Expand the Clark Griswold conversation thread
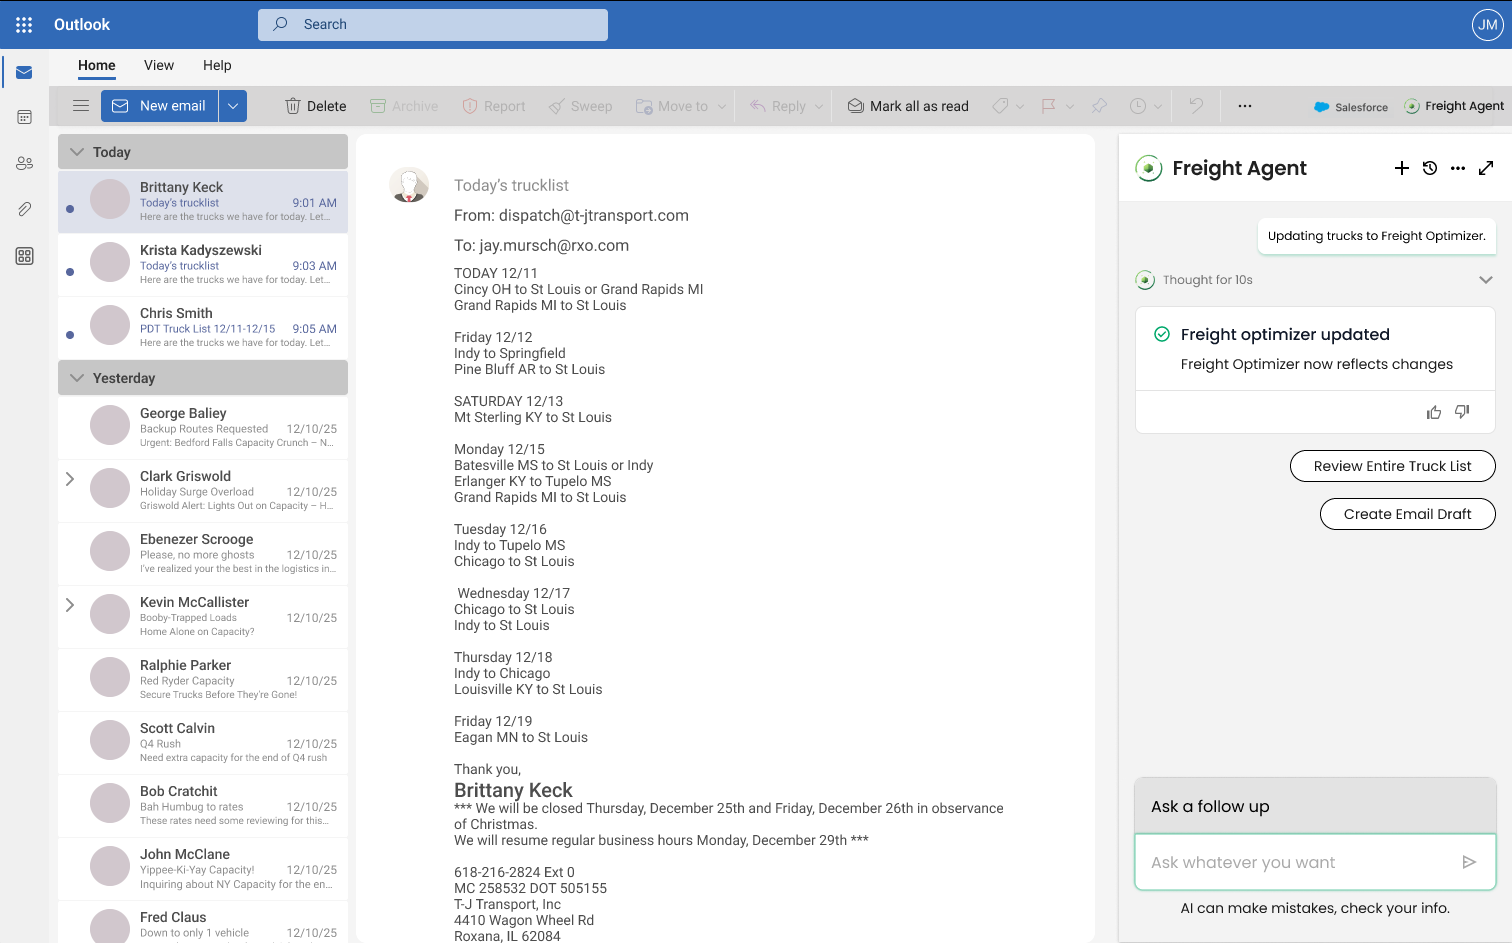Screen dimensions: 1512x943 click(x=70, y=479)
